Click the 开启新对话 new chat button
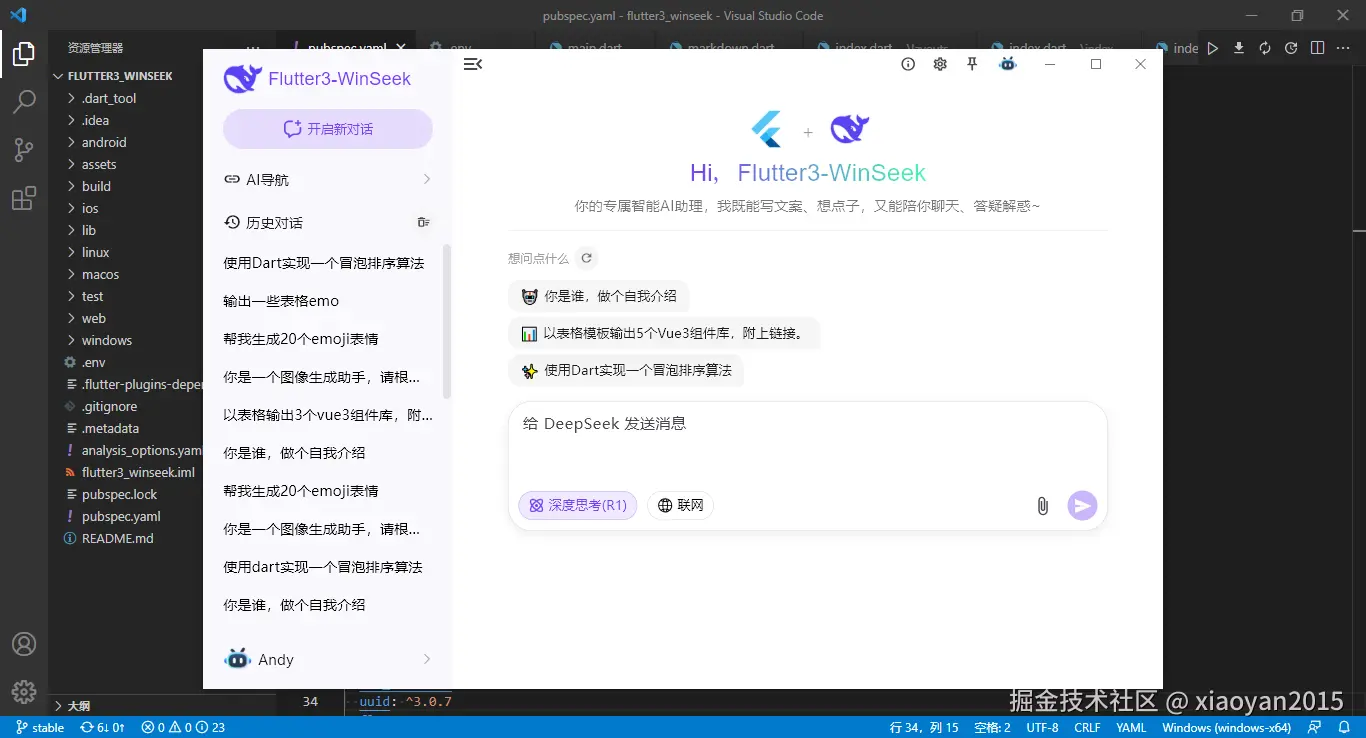The image size is (1366, 738). tap(327, 128)
